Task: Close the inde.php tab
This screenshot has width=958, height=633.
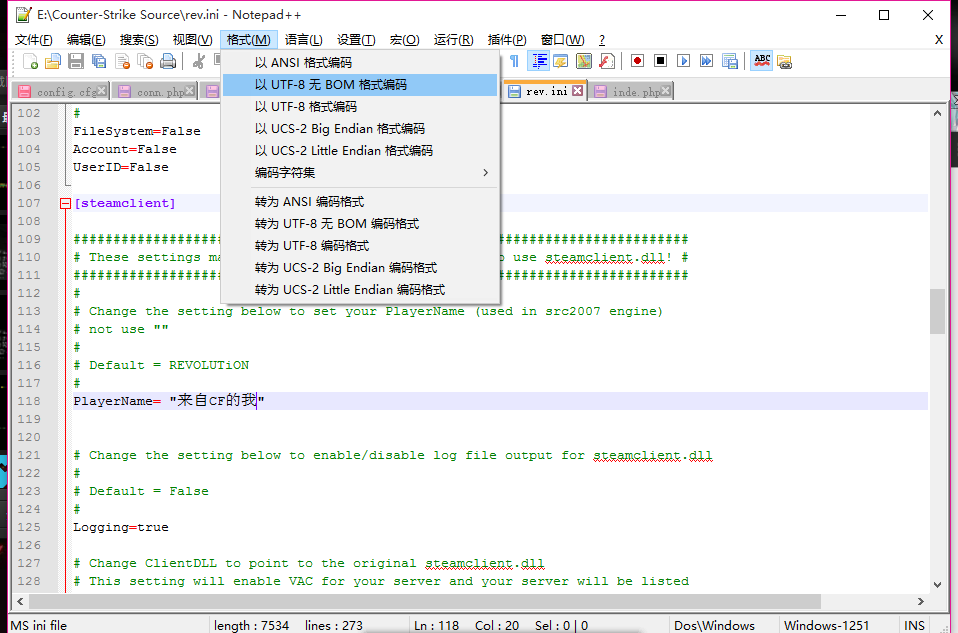Action: pyautogui.click(x=666, y=91)
